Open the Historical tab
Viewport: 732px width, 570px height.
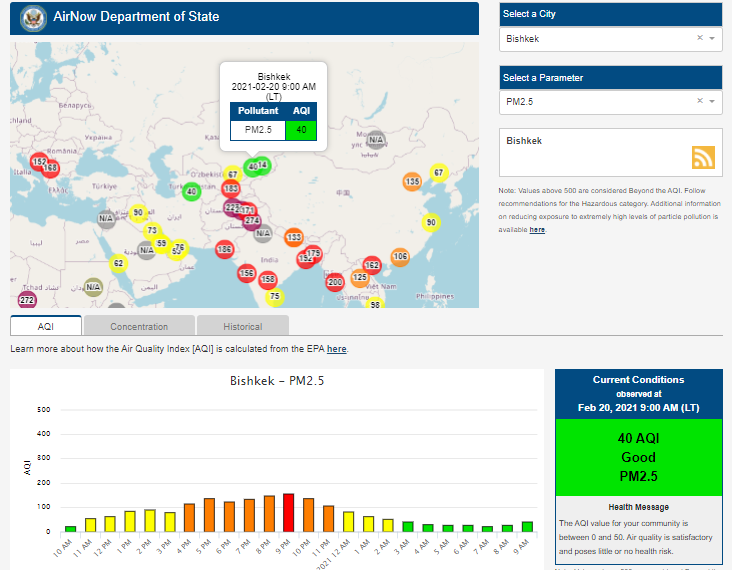click(243, 326)
